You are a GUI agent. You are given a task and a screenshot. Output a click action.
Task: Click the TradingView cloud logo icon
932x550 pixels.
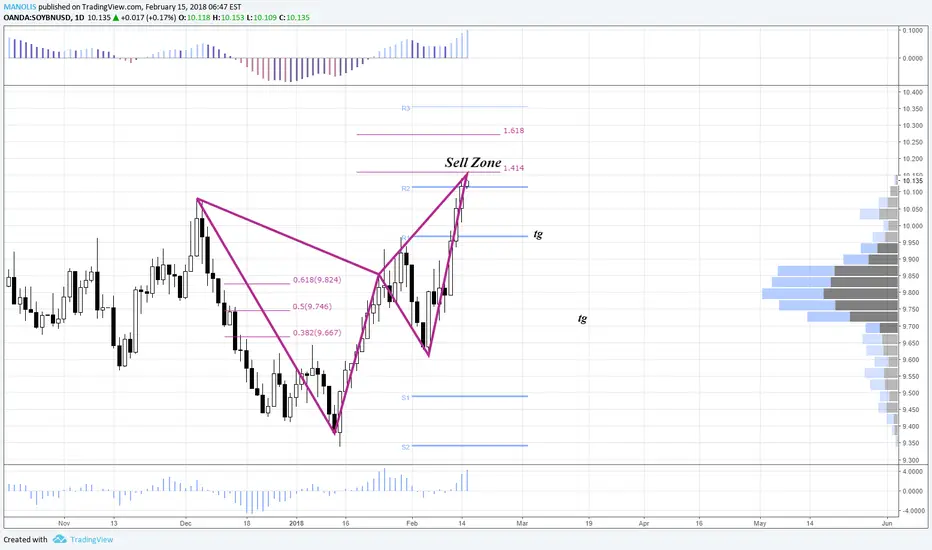click(59, 539)
